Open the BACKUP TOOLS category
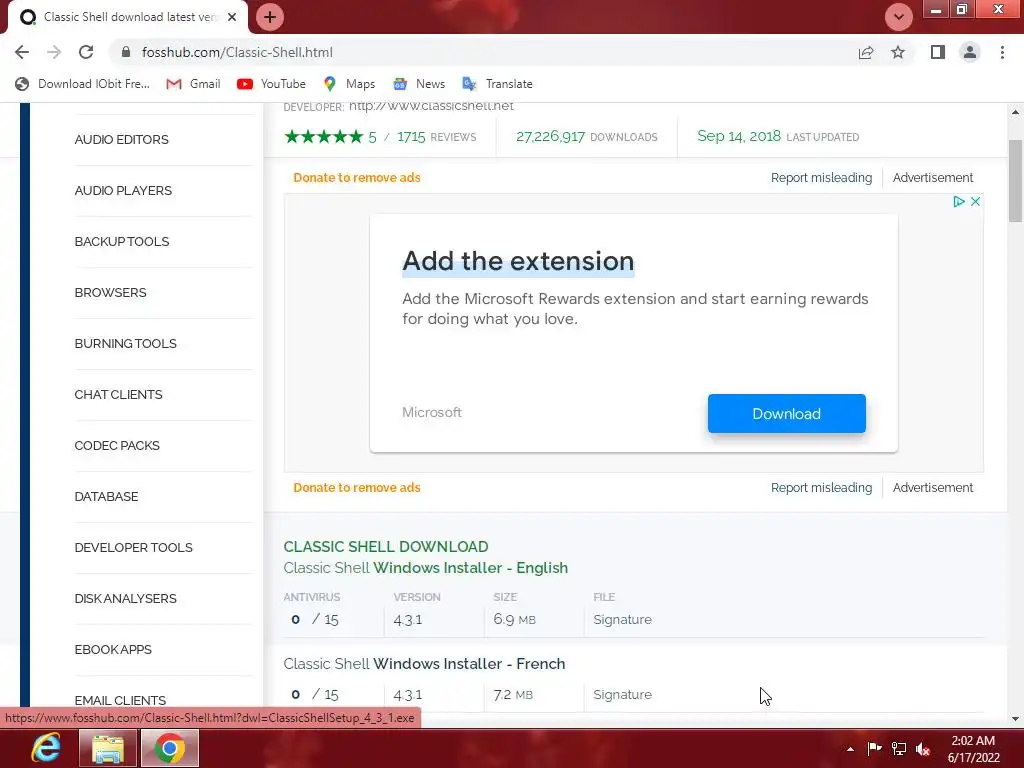This screenshot has width=1024, height=768. pyautogui.click(x=122, y=242)
